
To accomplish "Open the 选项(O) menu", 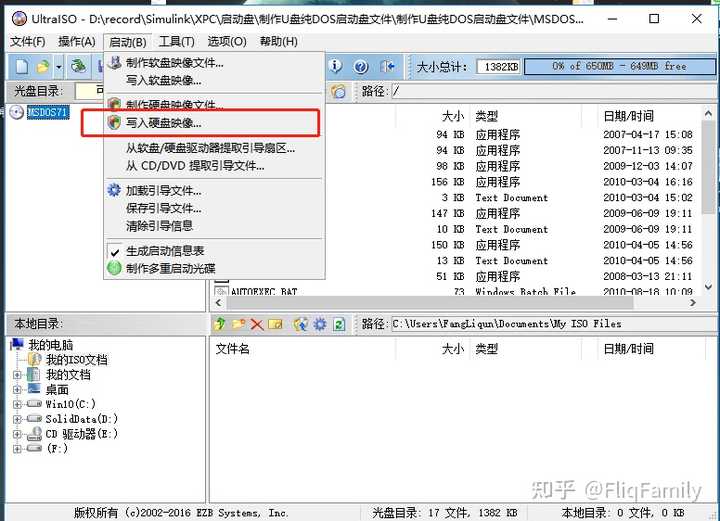I will (x=227, y=42).
